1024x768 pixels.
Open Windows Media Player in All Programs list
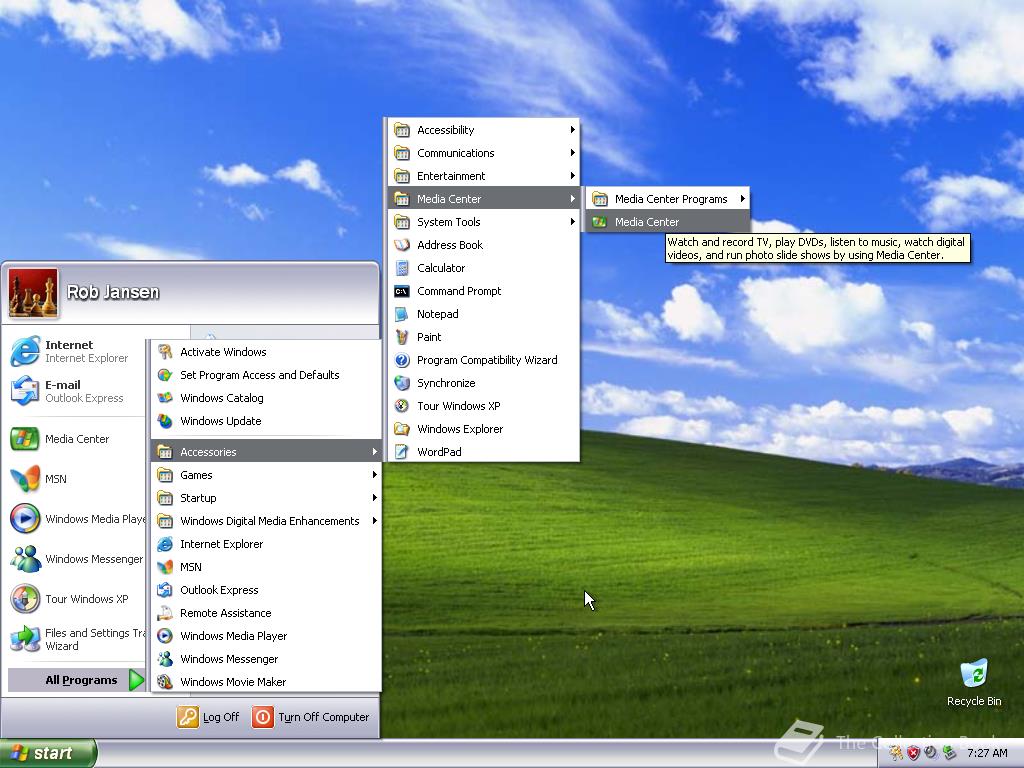click(266, 636)
